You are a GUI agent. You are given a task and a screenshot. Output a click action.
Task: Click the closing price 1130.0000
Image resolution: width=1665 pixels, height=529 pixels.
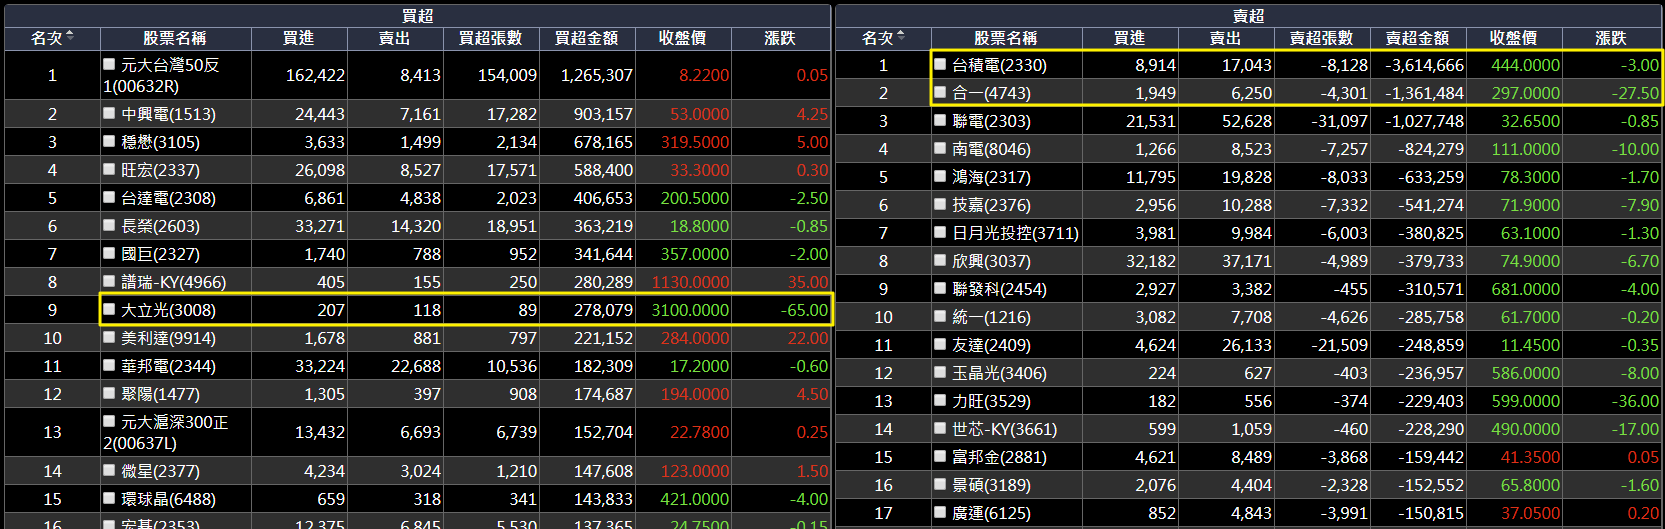[690, 282]
